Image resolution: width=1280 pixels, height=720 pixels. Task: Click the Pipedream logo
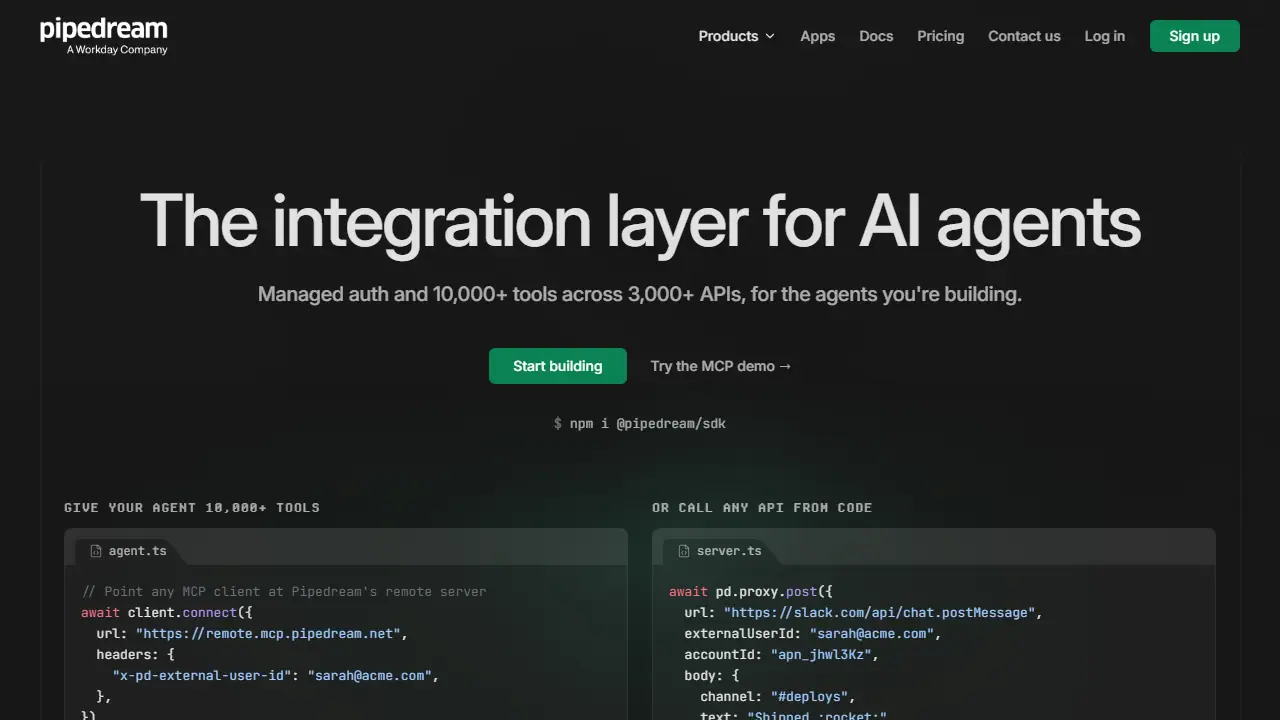point(103,36)
